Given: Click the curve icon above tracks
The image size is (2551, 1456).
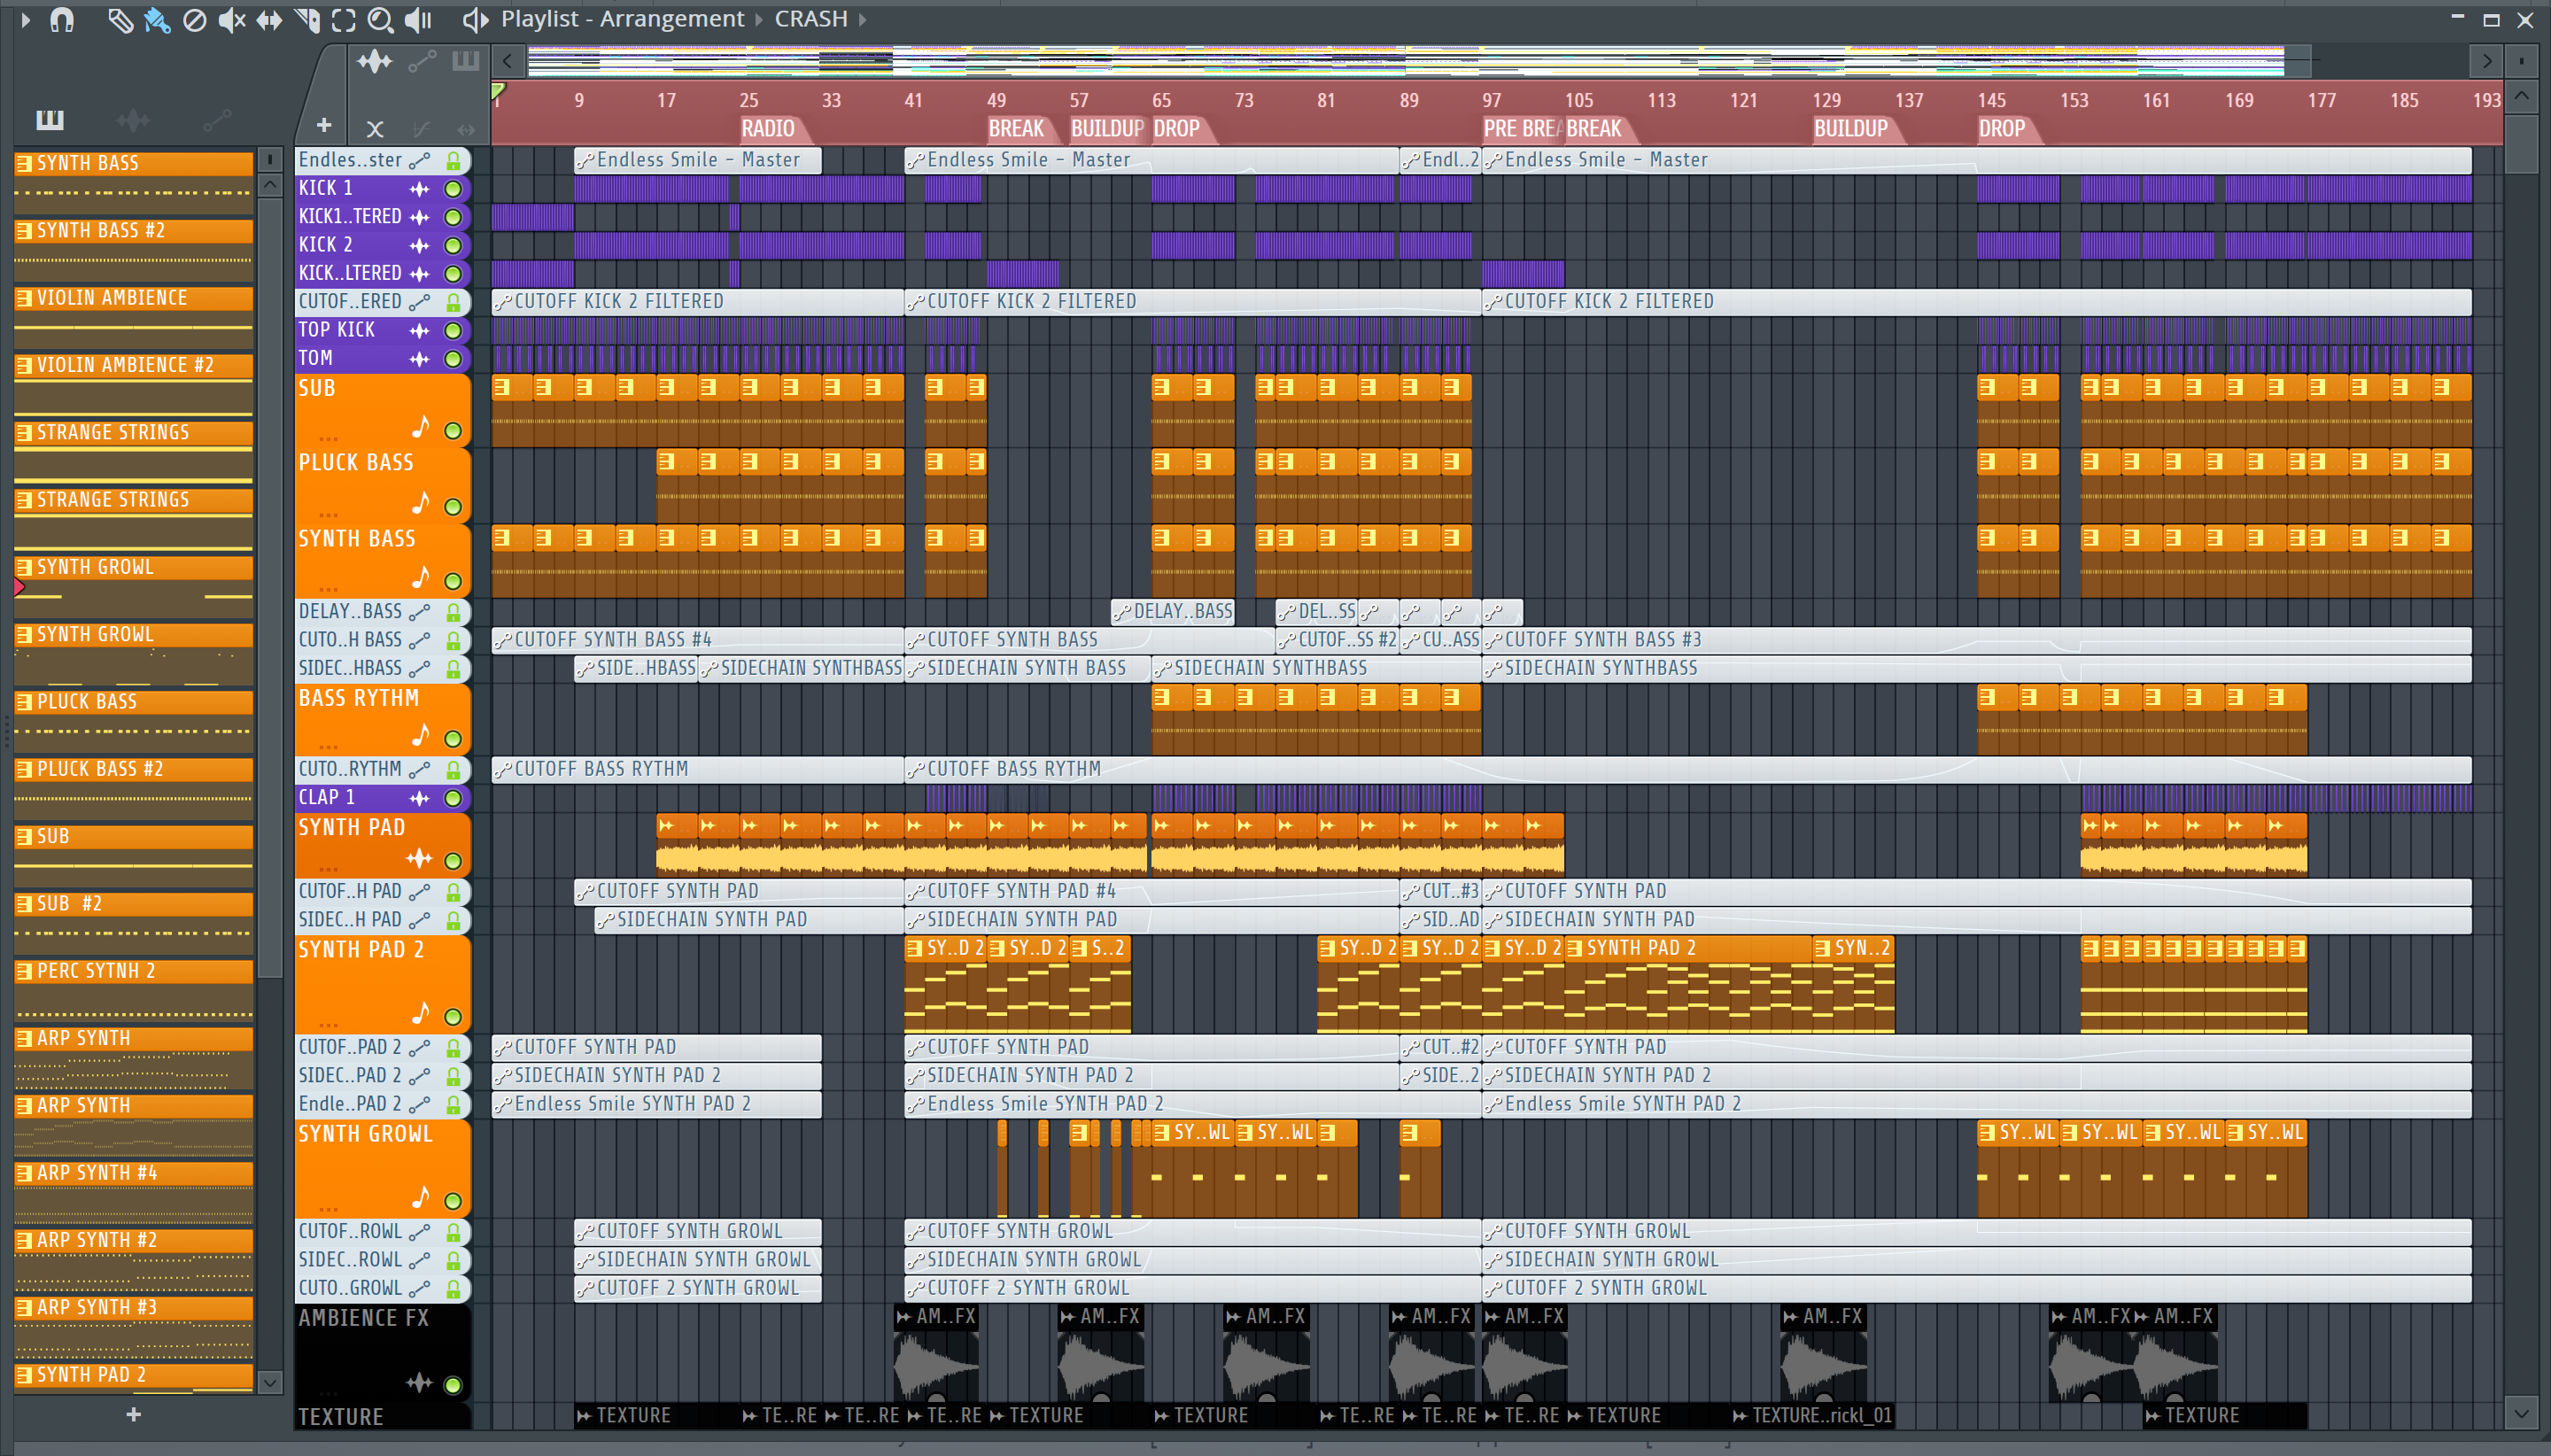Looking at the screenshot, I should 421,128.
